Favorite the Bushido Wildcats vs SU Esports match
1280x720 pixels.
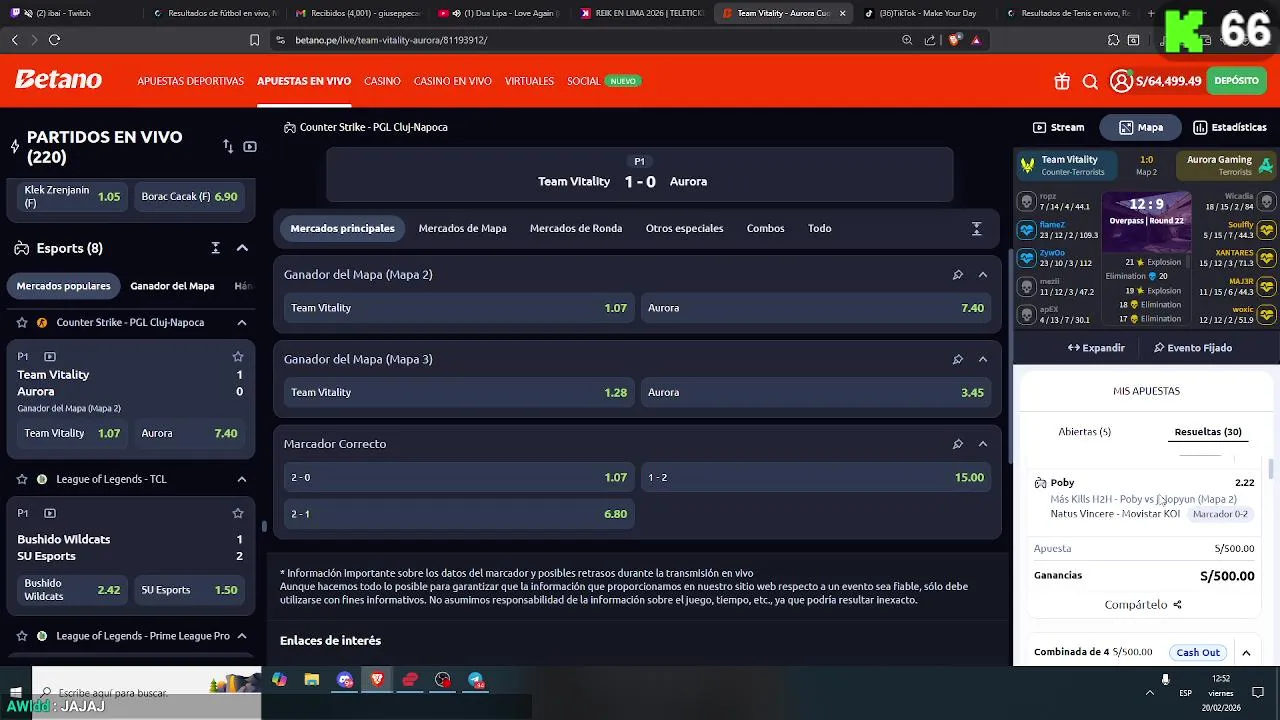point(238,513)
